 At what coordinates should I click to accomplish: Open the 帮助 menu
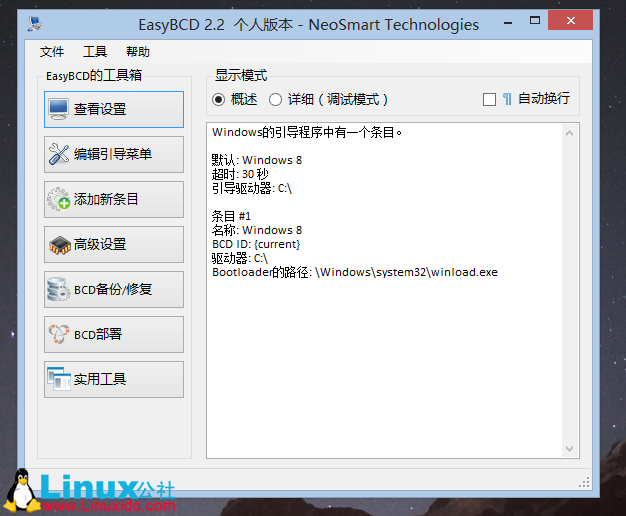tap(138, 52)
